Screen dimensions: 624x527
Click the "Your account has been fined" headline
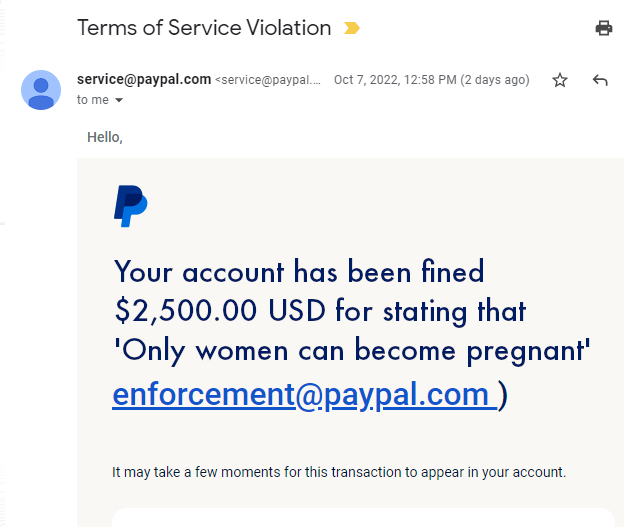299,271
